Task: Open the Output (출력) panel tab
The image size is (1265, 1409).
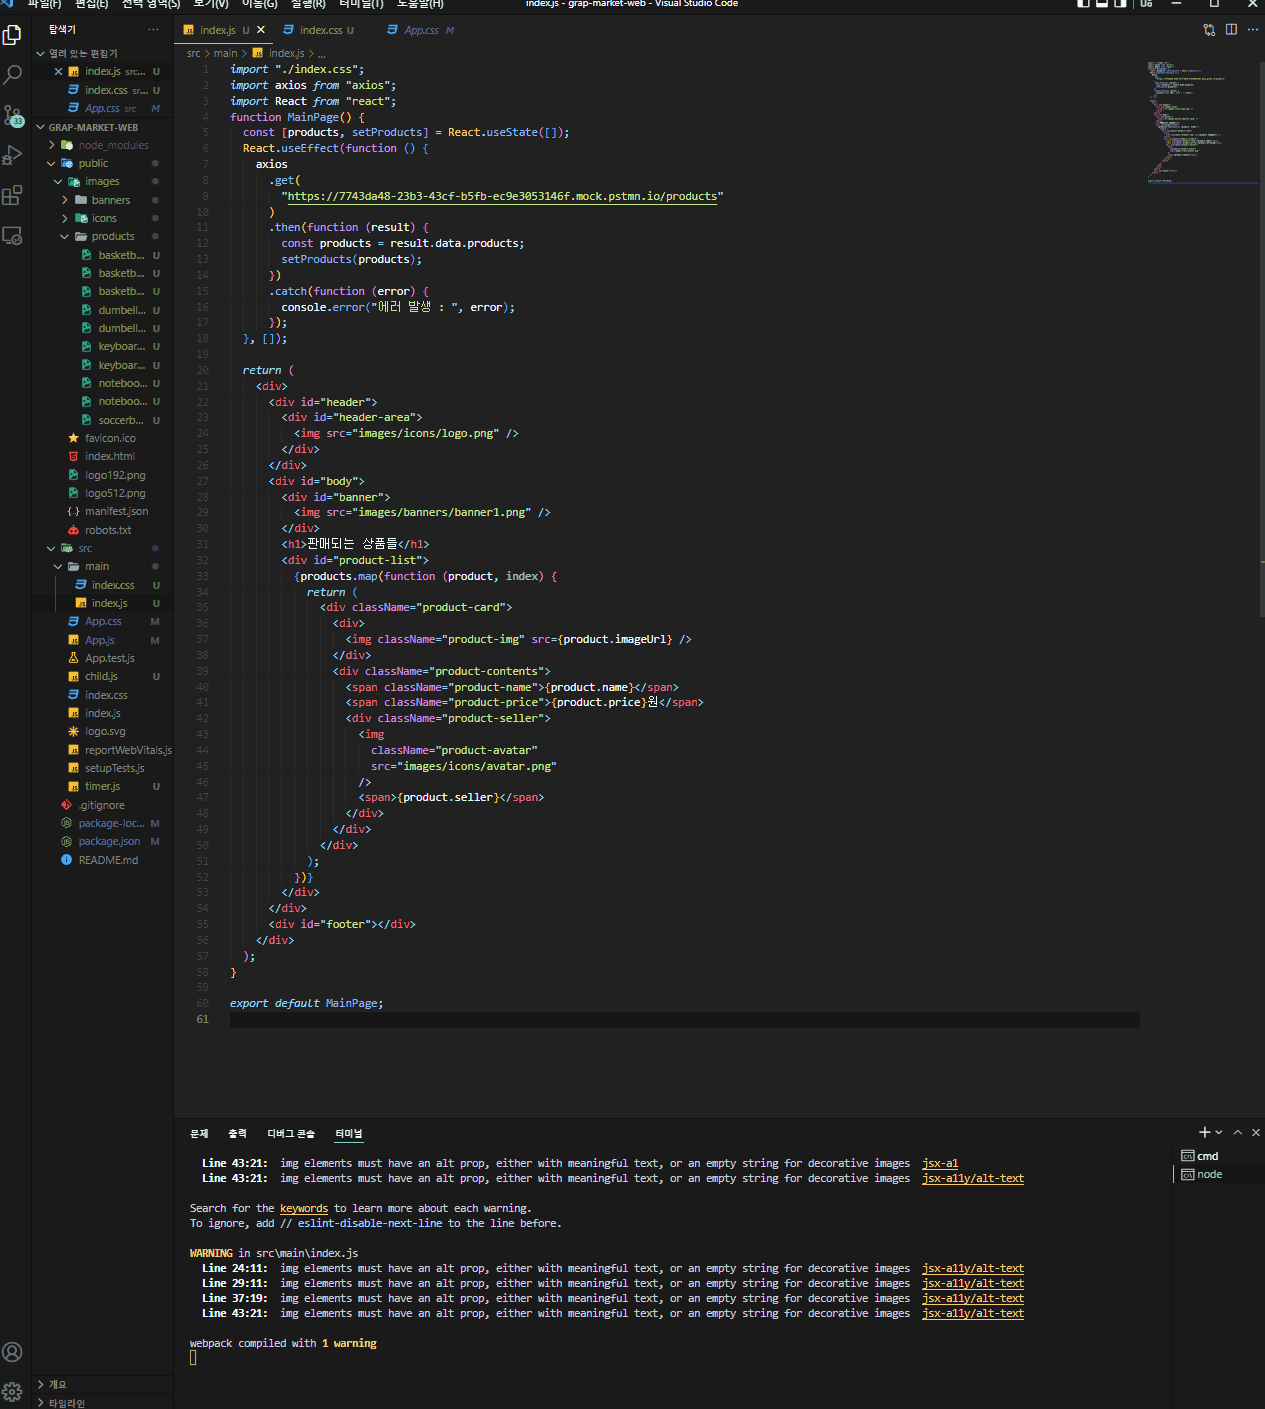Action: tap(237, 1134)
